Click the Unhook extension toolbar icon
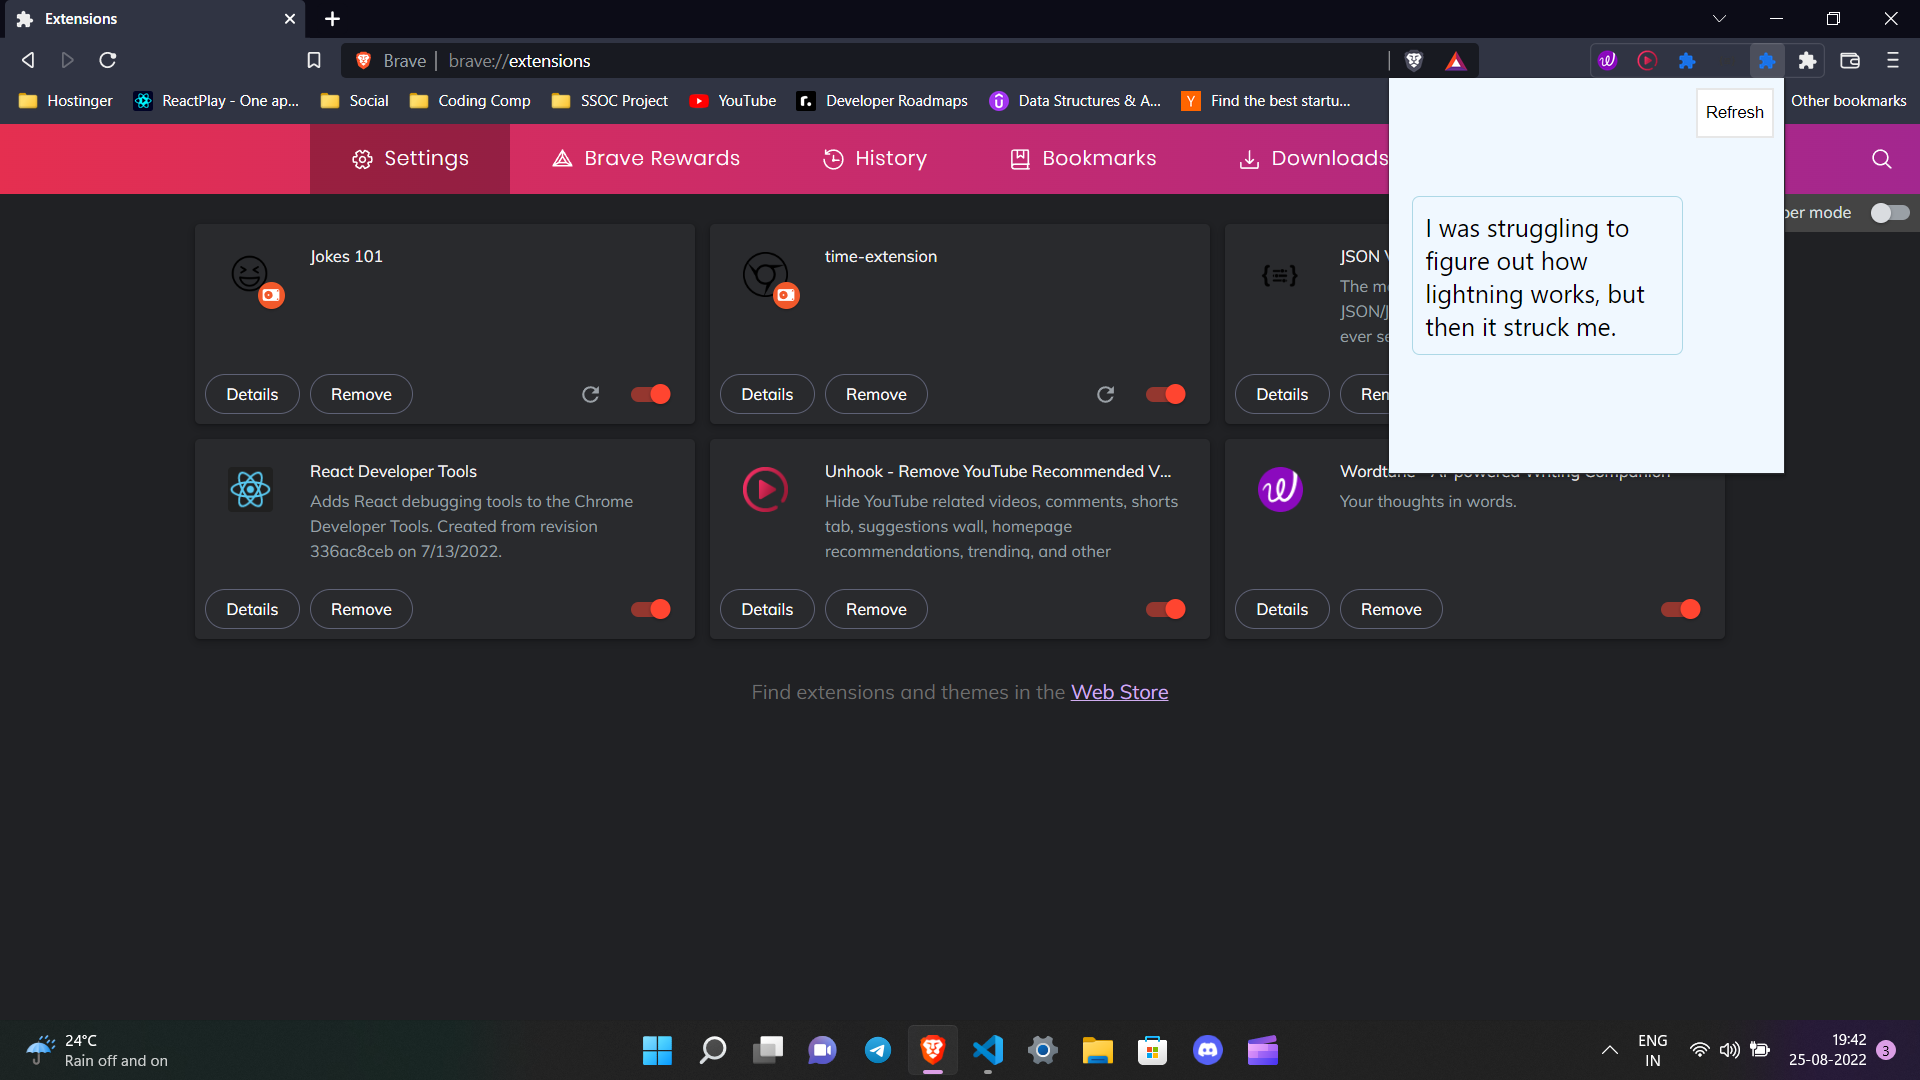The width and height of the screenshot is (1920, 1080). click(x=1647, y=60)
